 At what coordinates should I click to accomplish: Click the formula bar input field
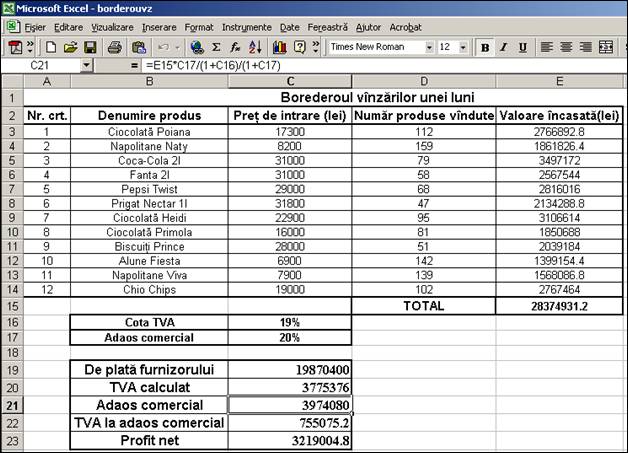click(x=380, y=65)
